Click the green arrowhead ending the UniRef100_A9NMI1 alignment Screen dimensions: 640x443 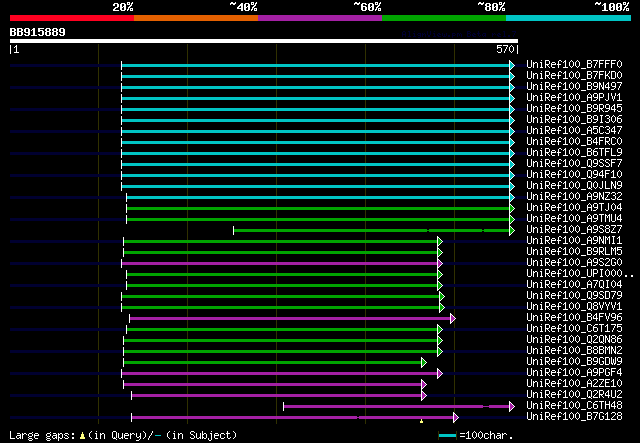click(440, 242)
